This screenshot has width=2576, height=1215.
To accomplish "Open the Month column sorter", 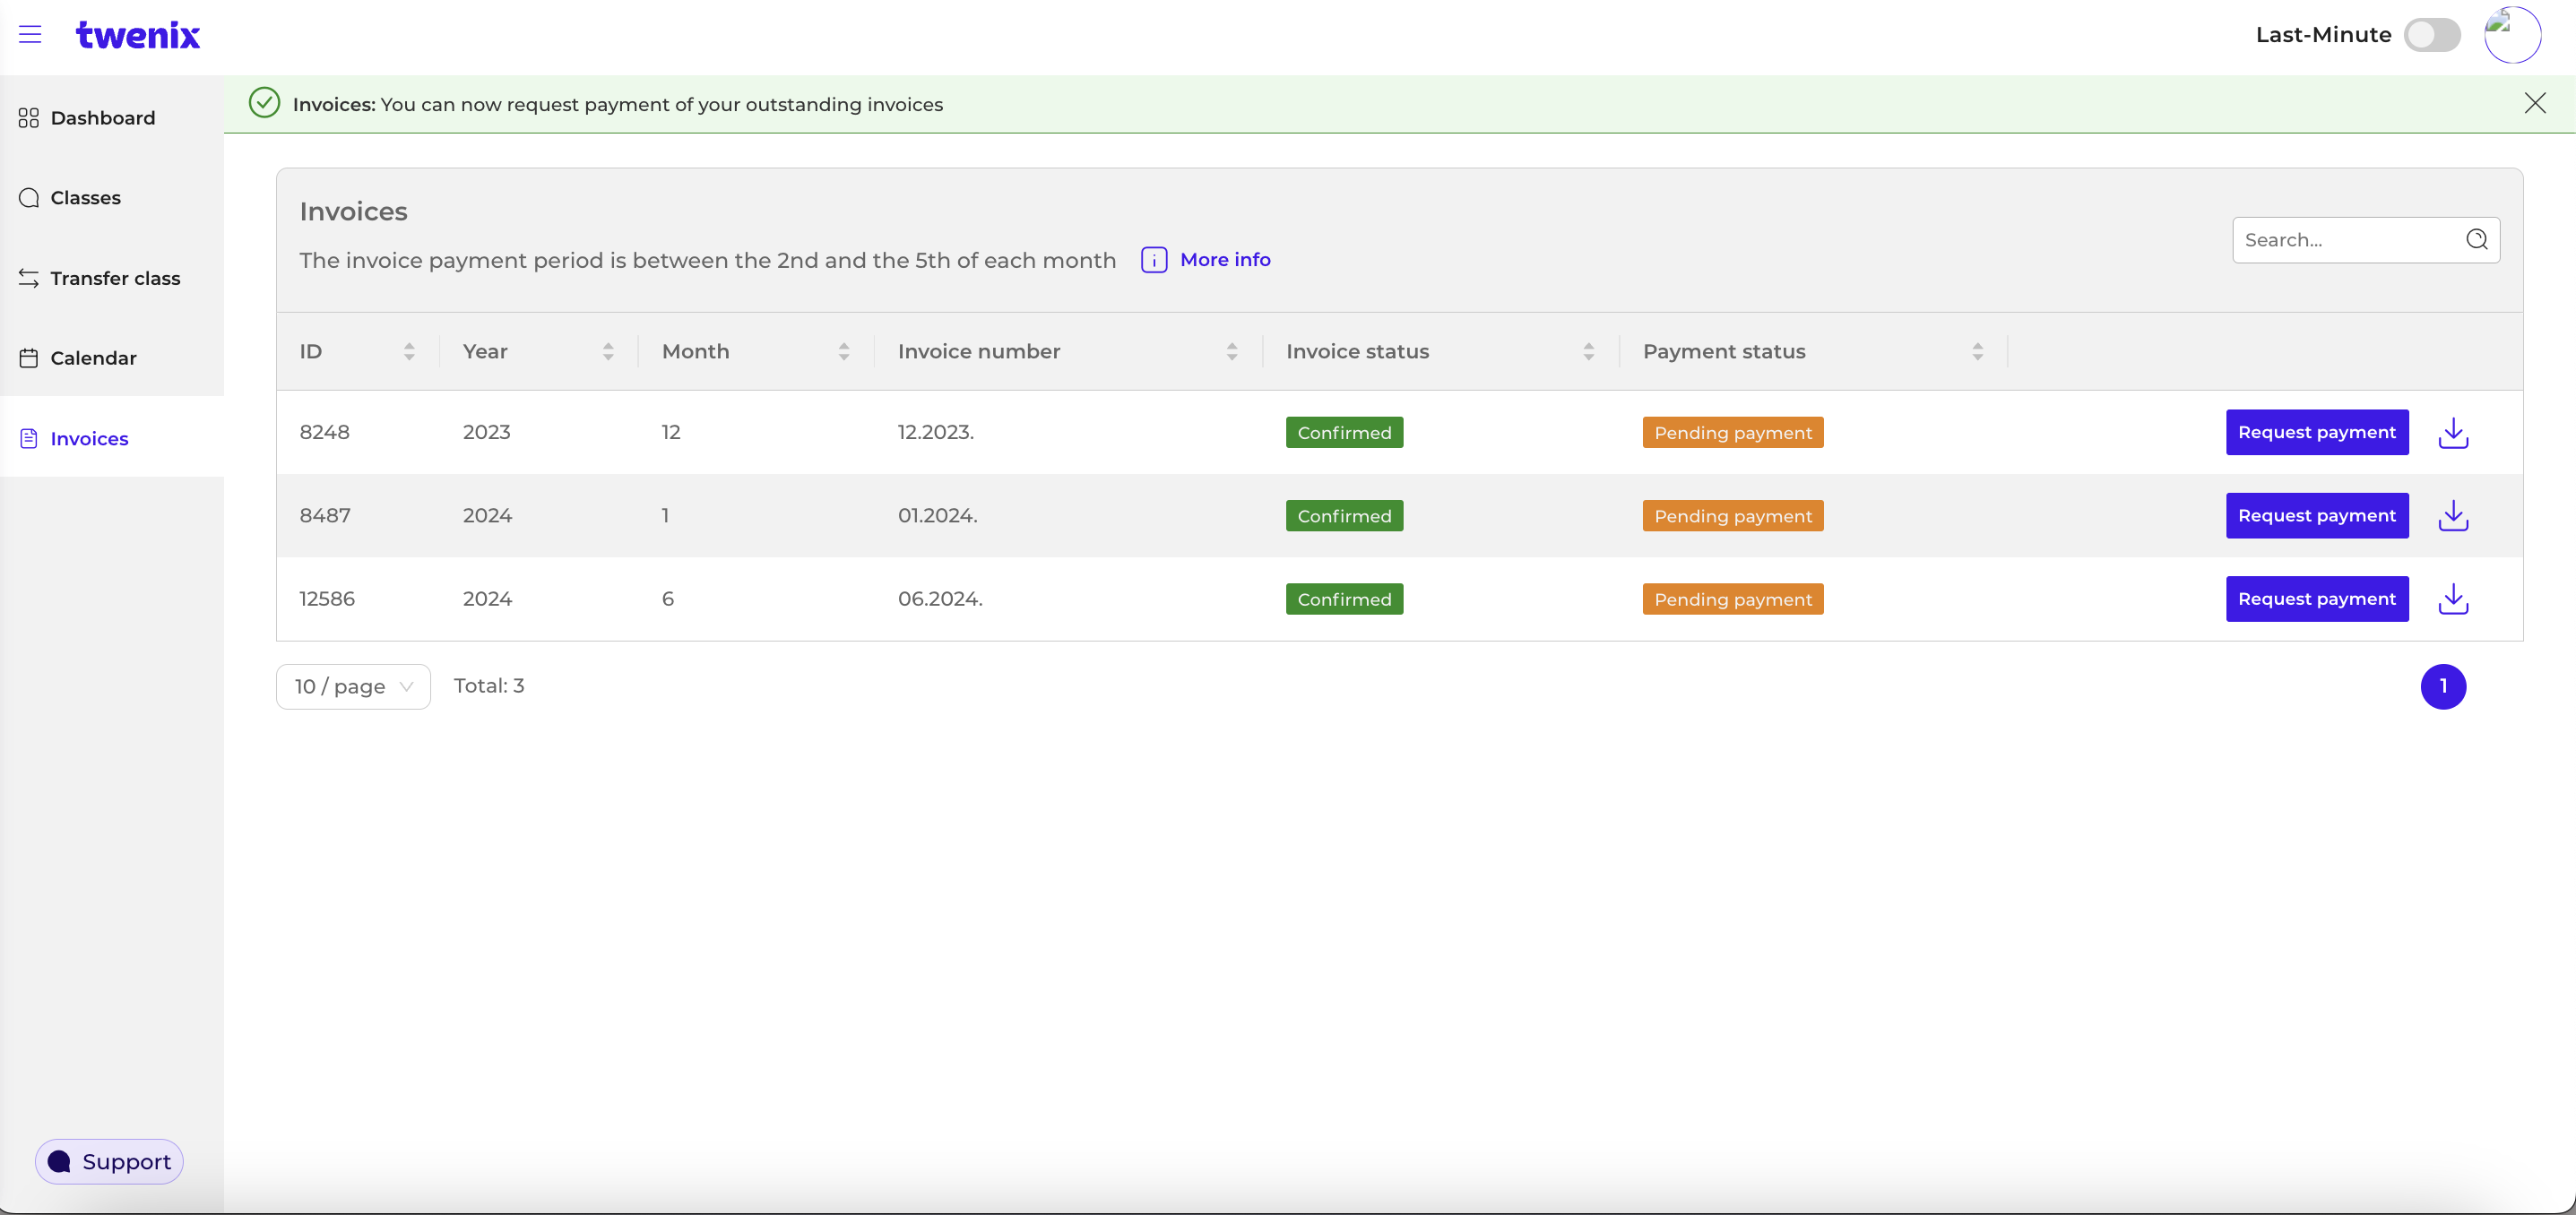I will click(844, 351).
